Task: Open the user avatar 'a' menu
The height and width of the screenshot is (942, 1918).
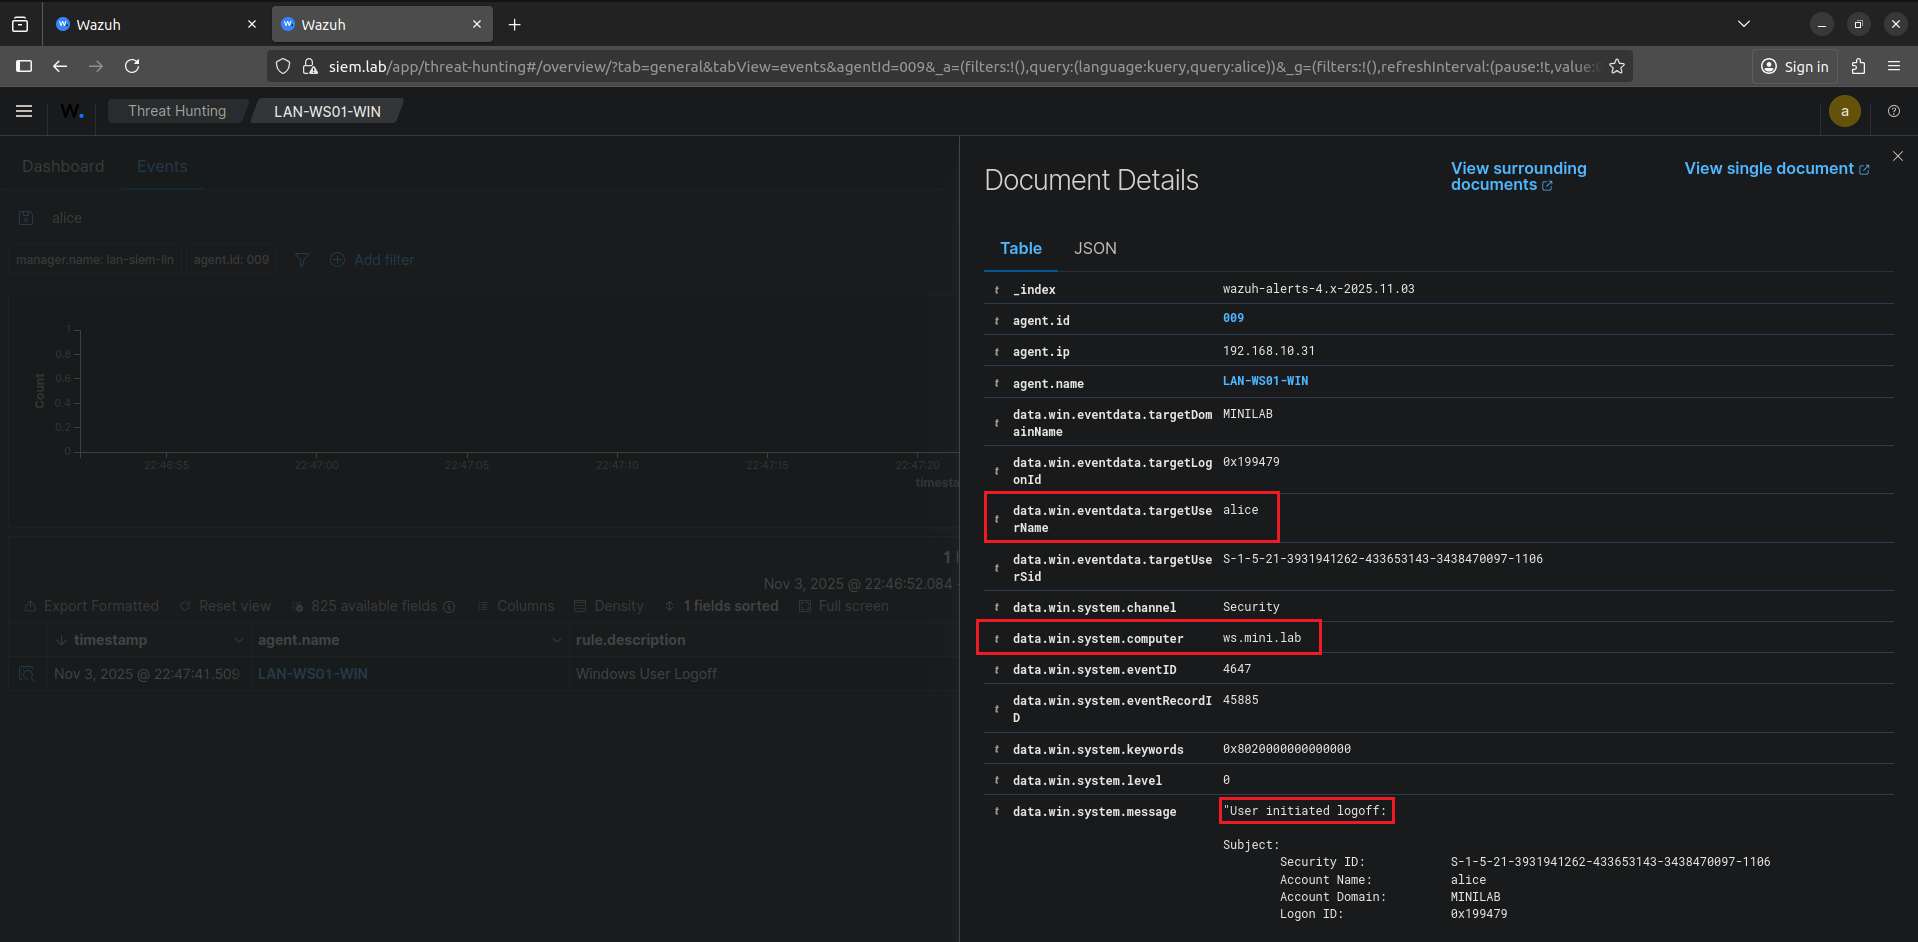Action: tap(1845, 111)
